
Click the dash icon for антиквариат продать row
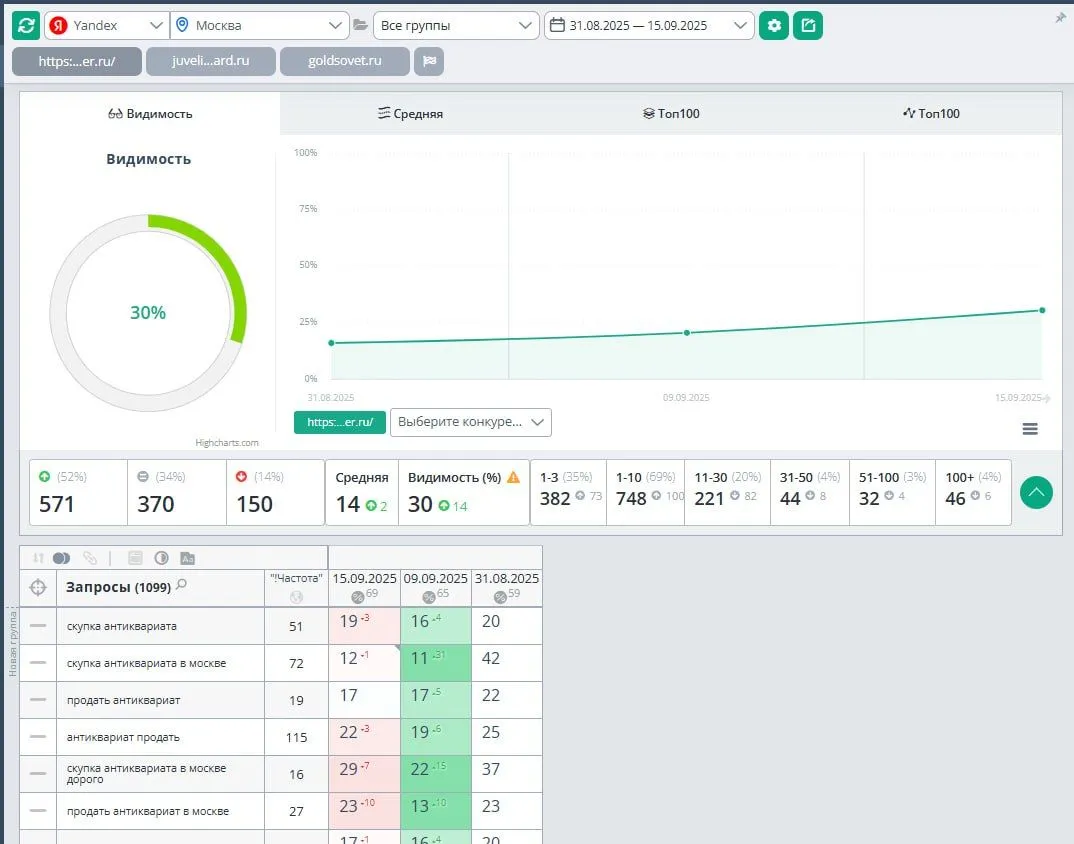click(x=38, y=736)
